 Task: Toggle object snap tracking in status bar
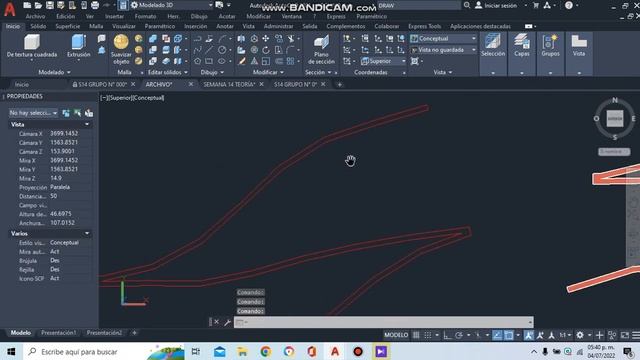pyautogui.click(x=497, y=335)
